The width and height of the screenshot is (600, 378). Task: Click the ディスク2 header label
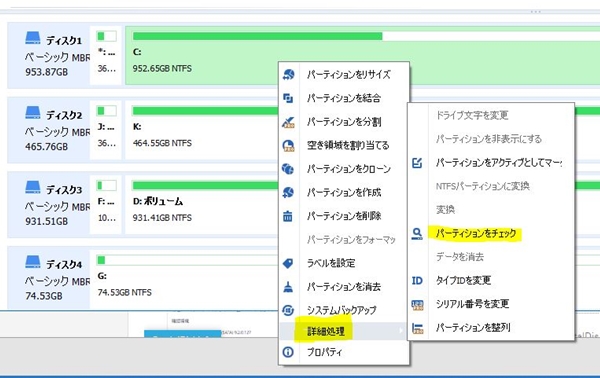point(64,115)
